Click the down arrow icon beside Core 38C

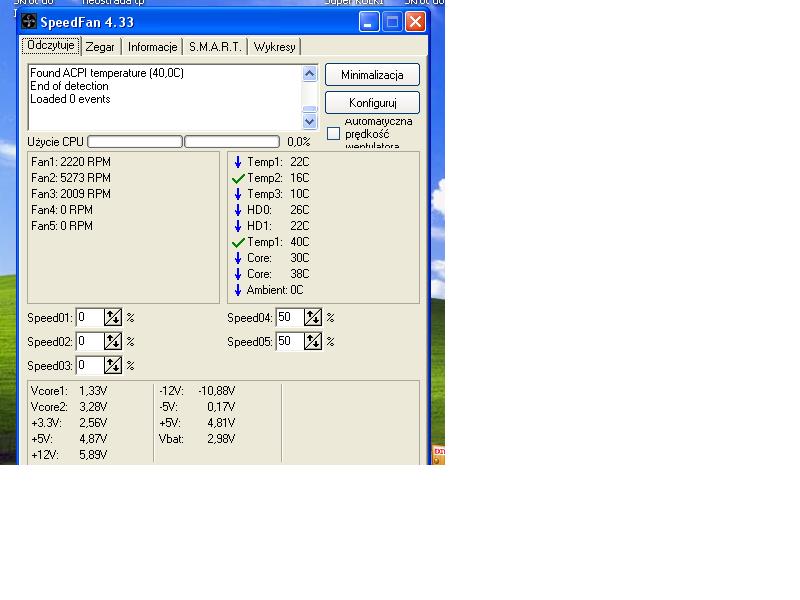click(238, 274)
